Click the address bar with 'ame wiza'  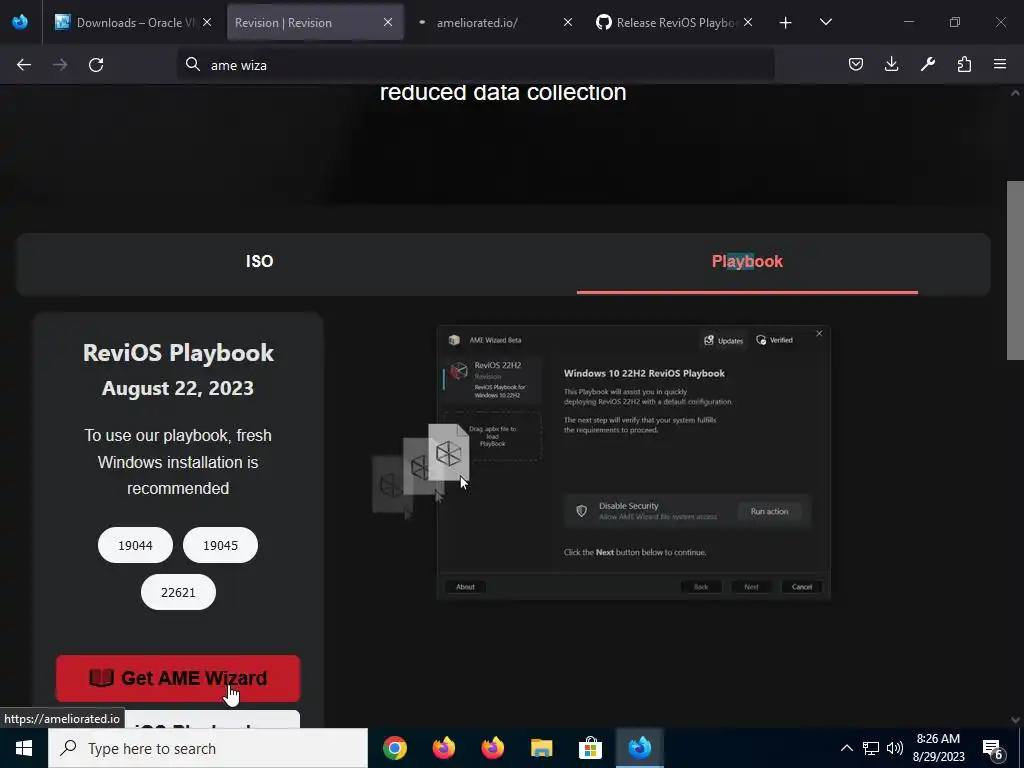pos(475,65)
